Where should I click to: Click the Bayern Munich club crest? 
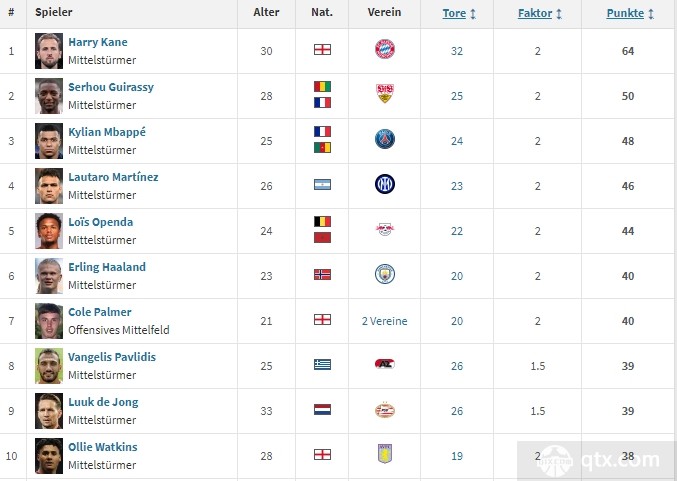[385, 50]
